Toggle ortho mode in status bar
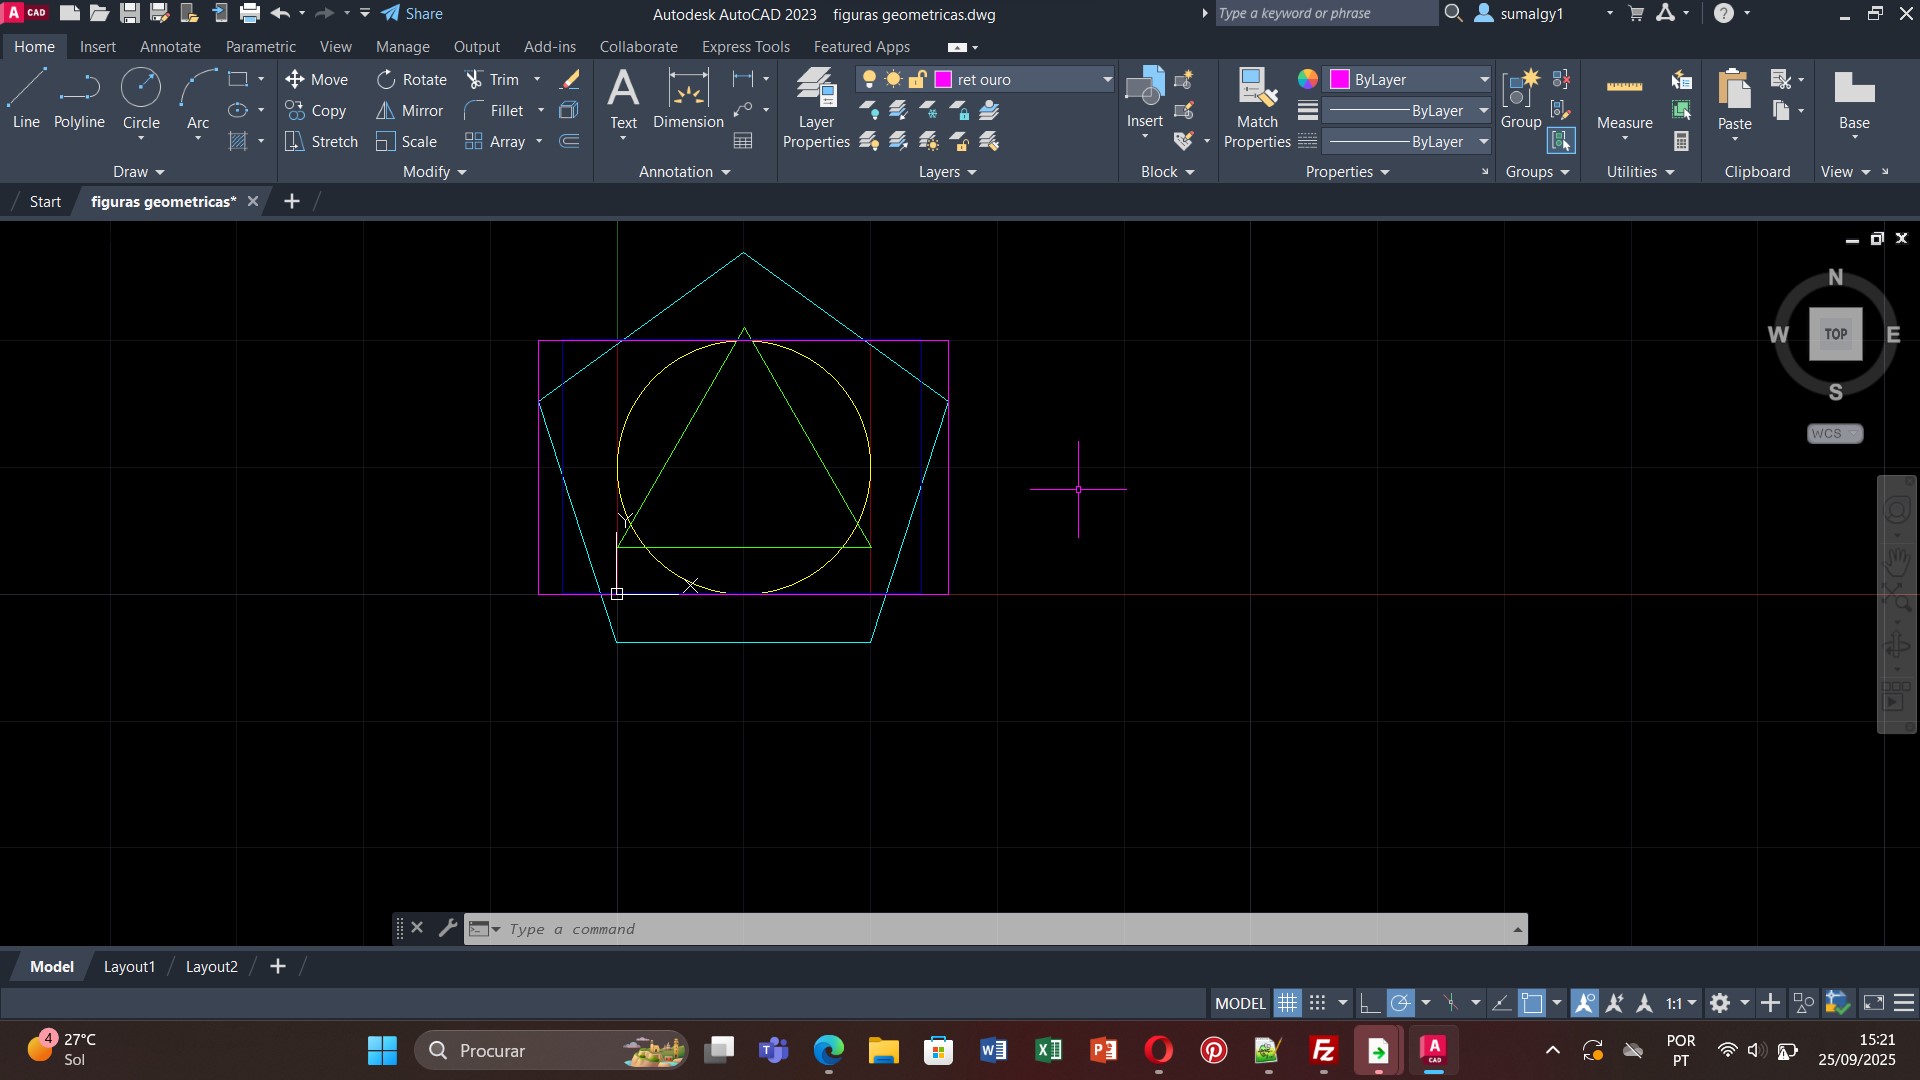This screenshot has width=1920, height=1080. [x=1370, y=1003]
